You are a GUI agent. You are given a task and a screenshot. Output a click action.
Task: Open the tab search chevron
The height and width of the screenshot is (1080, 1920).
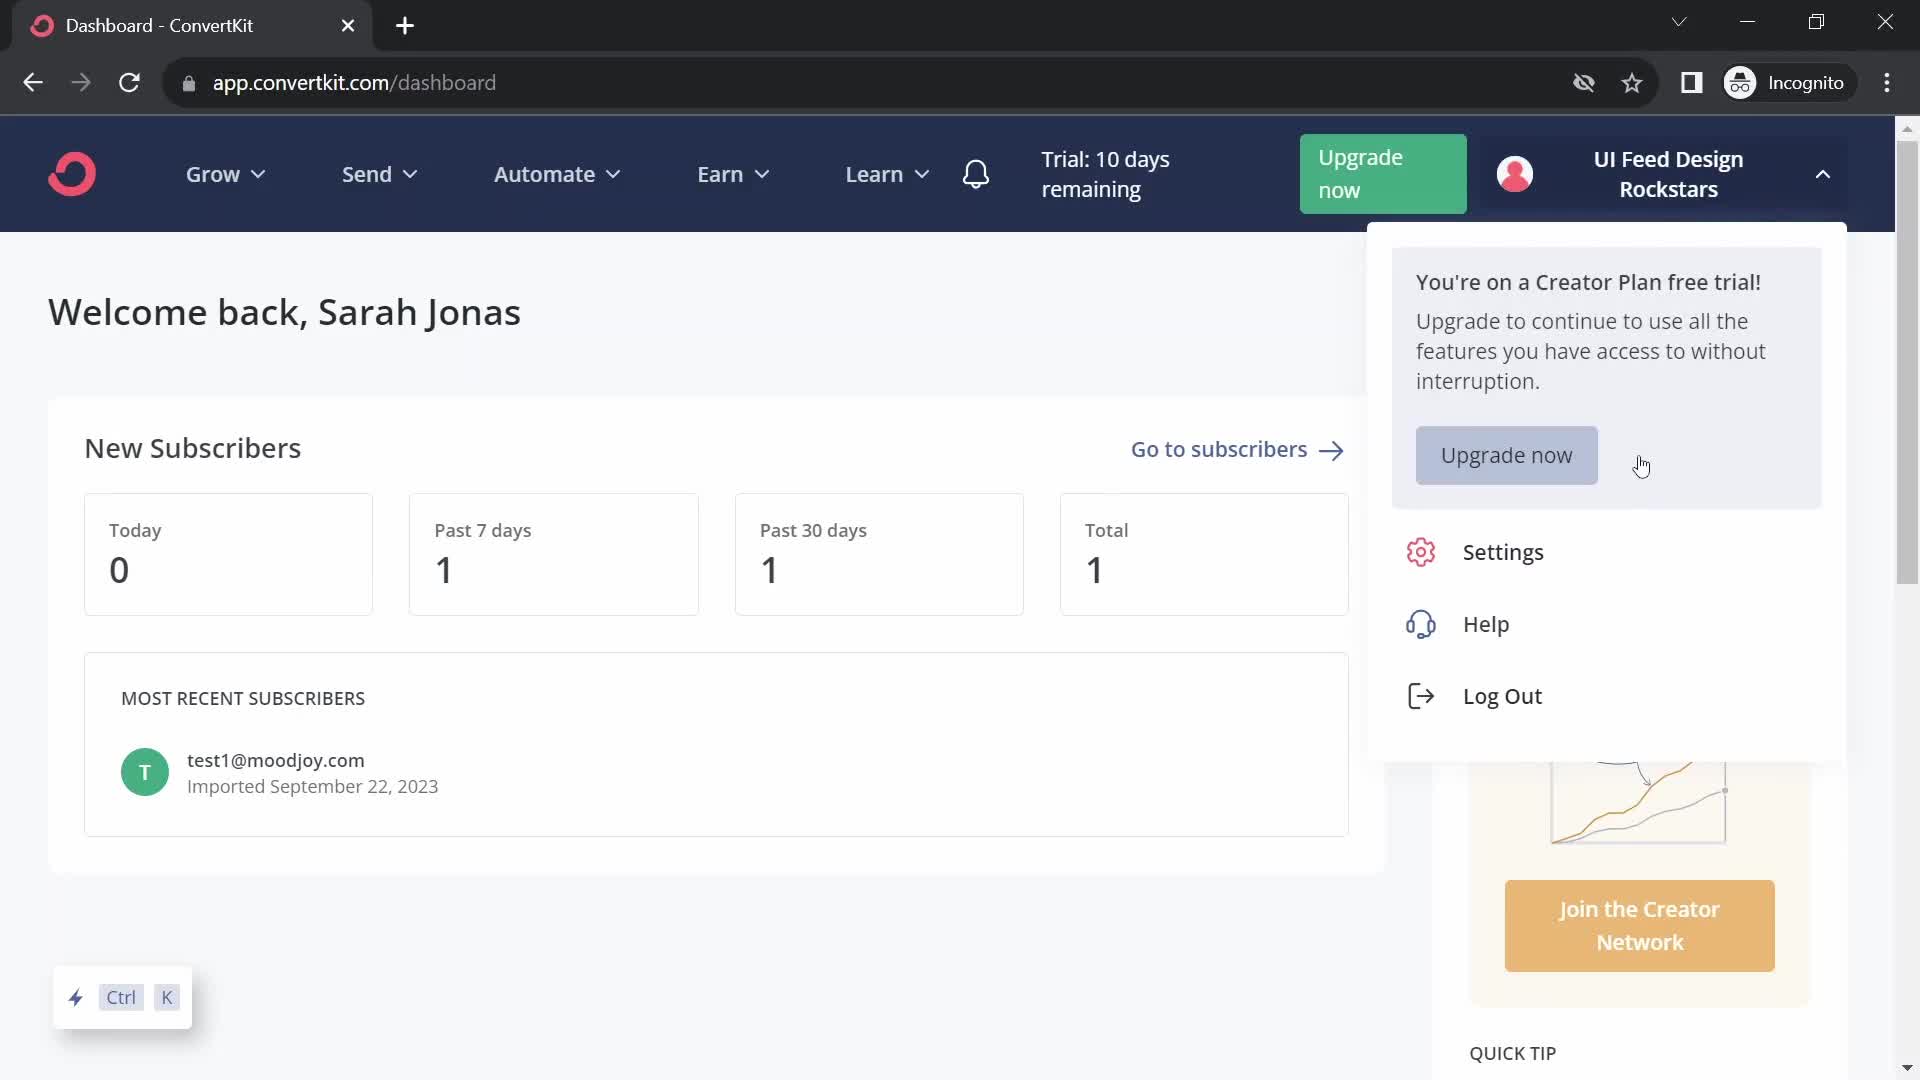point(1679,22)
